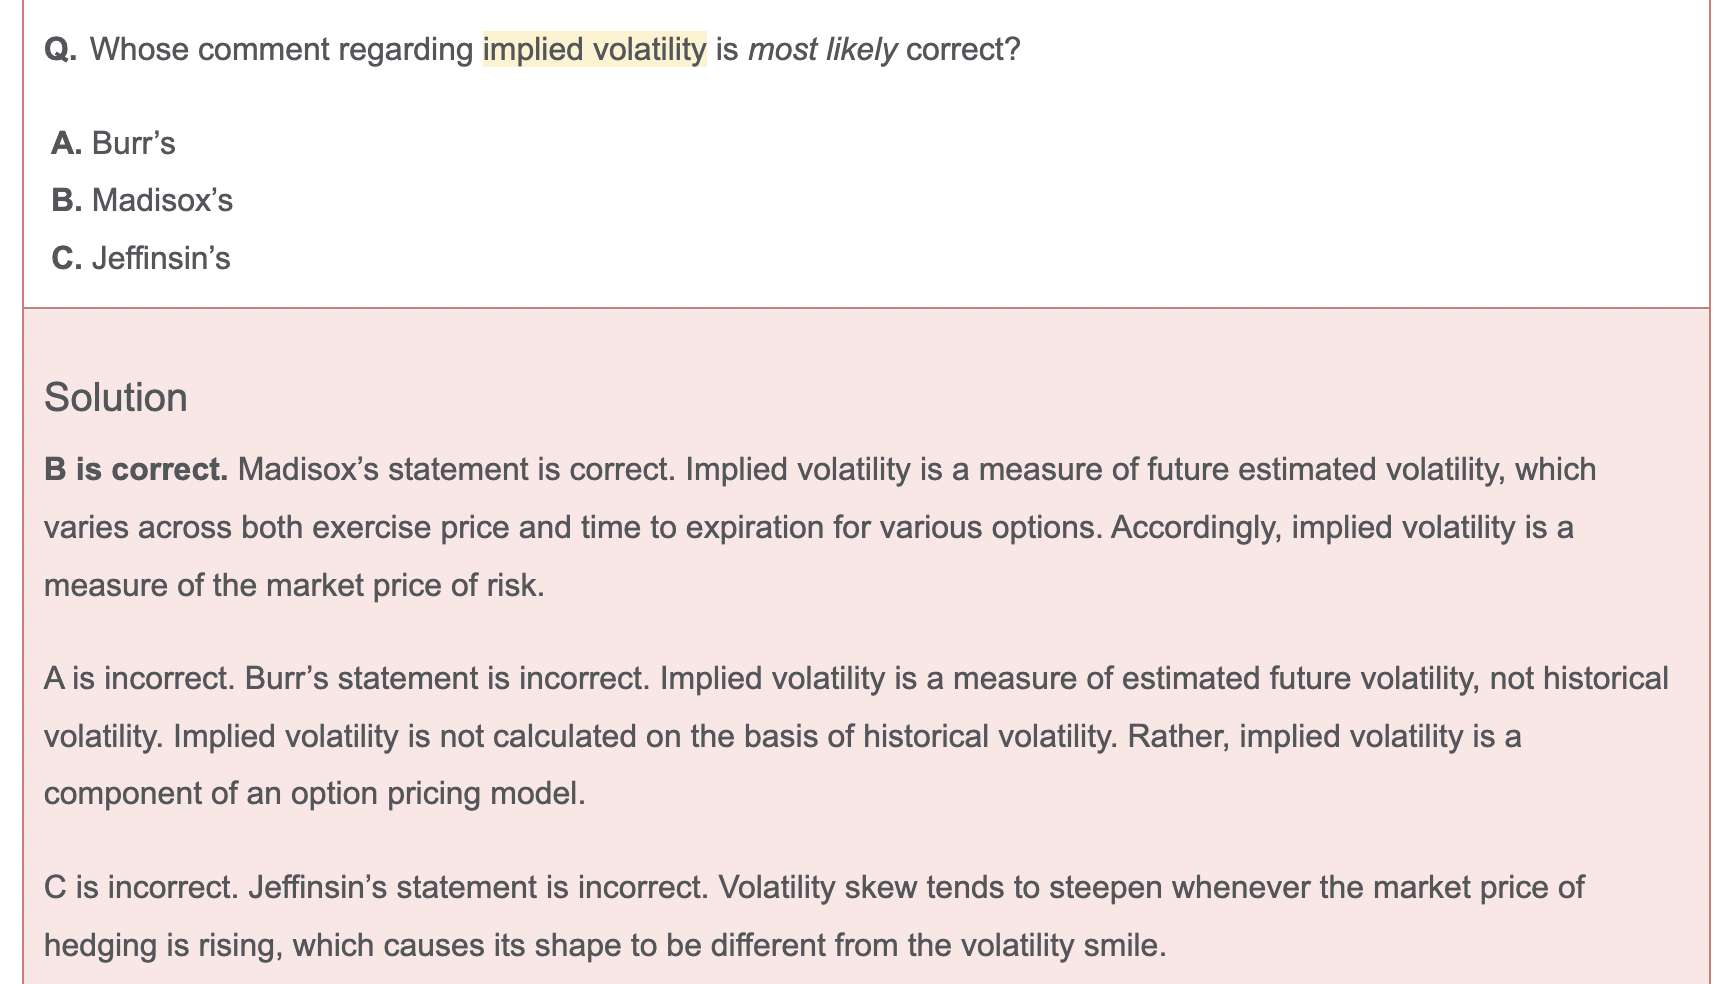The width and height of the screenshot is (1736, 984).
Task: Click the bold letter C. label
Action: pyautogui.click(x=67, y=258)
